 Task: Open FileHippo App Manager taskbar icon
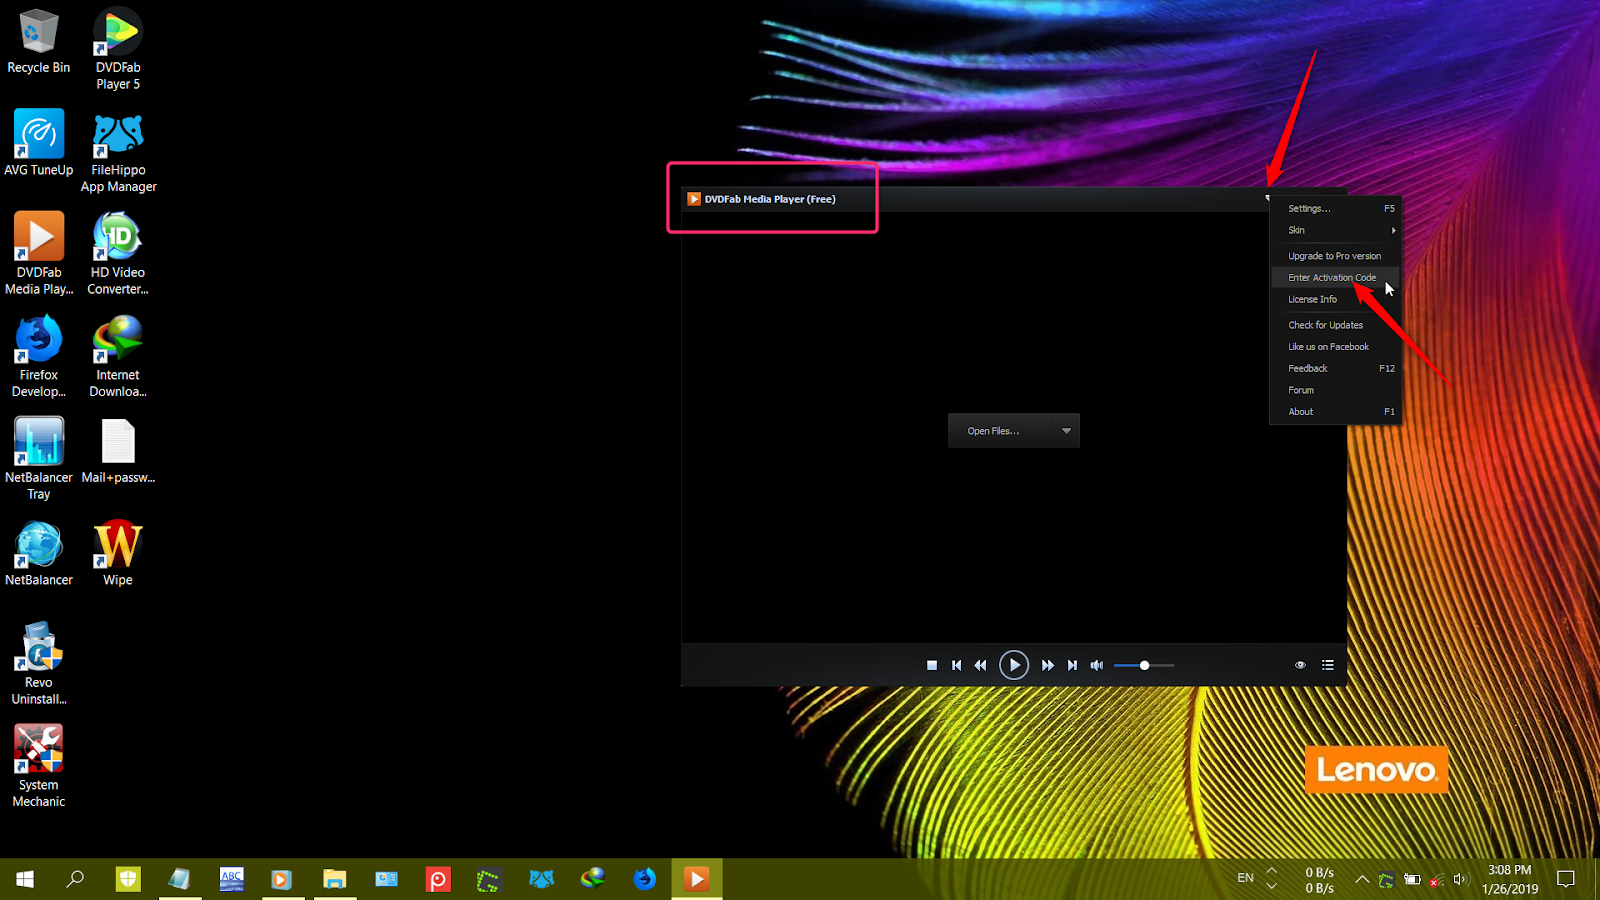pos(541,879)
